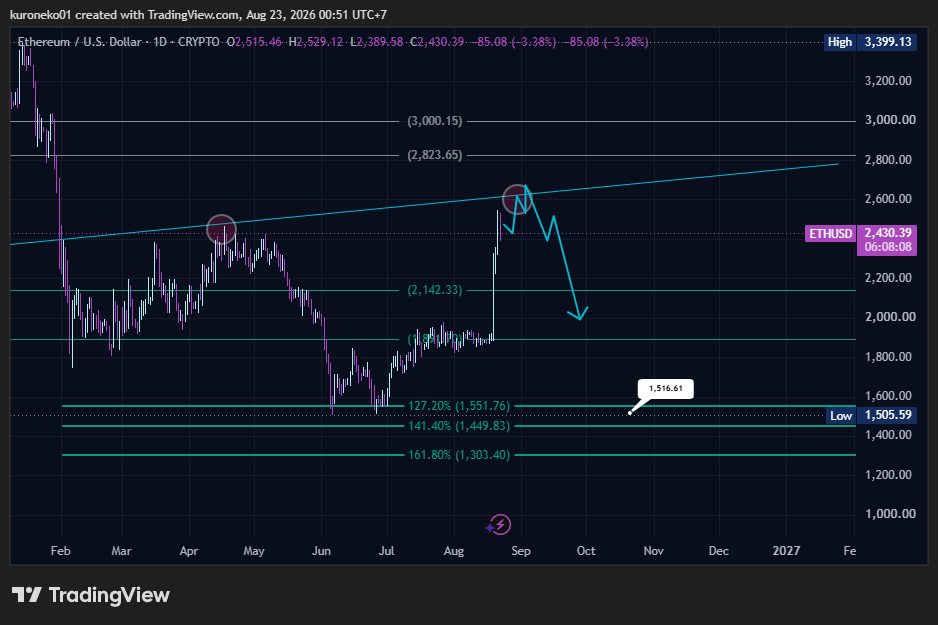Click the 06:08:08 bar countdown timer
The image size is (938, 625).
coord(888,247)
